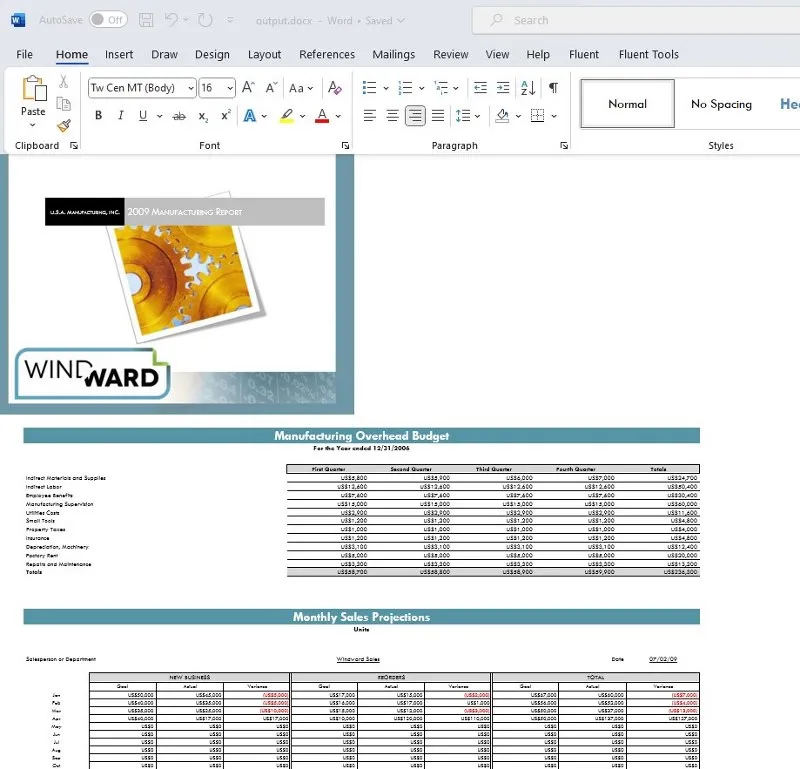Viewport: 800px width, 769px height.
Task: Open the font name dropdown
Action: [190, 88]
